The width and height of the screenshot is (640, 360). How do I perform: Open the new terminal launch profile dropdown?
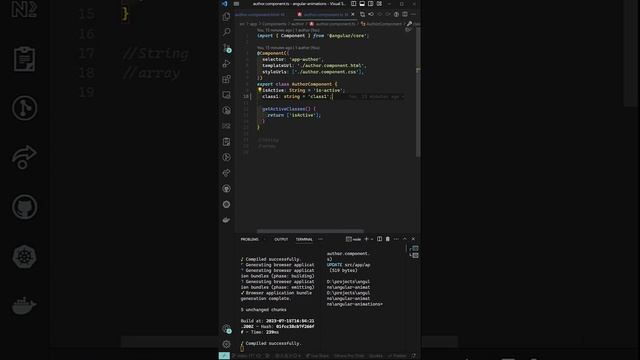372,239
